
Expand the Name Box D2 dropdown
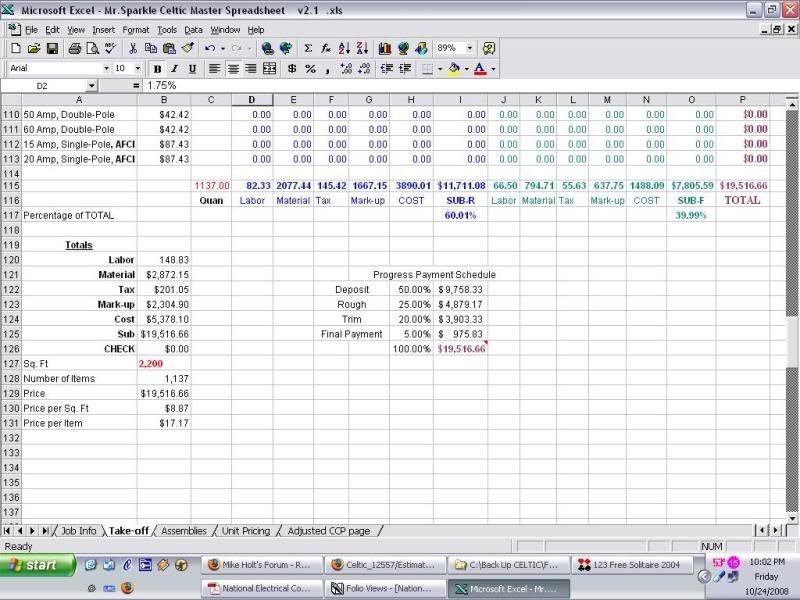click(91, 86)
